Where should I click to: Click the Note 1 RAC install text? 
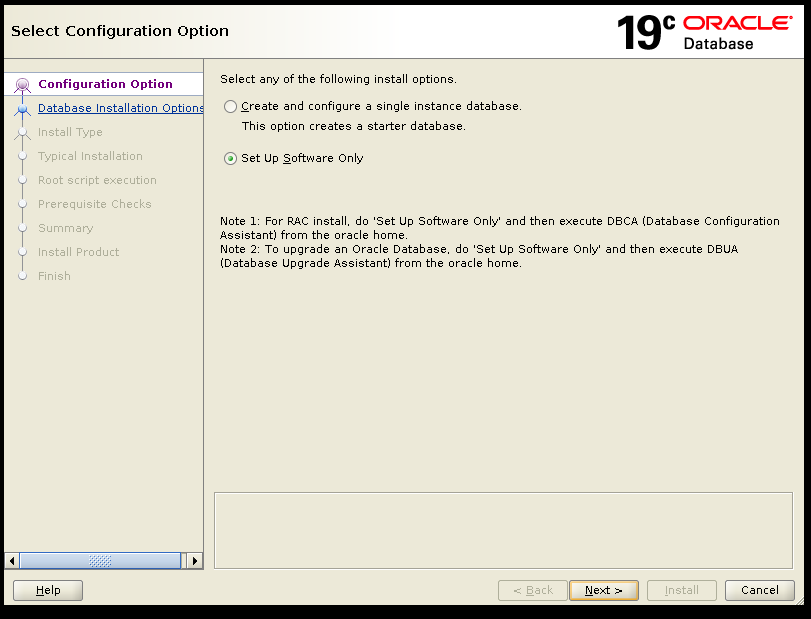(500, 228)
